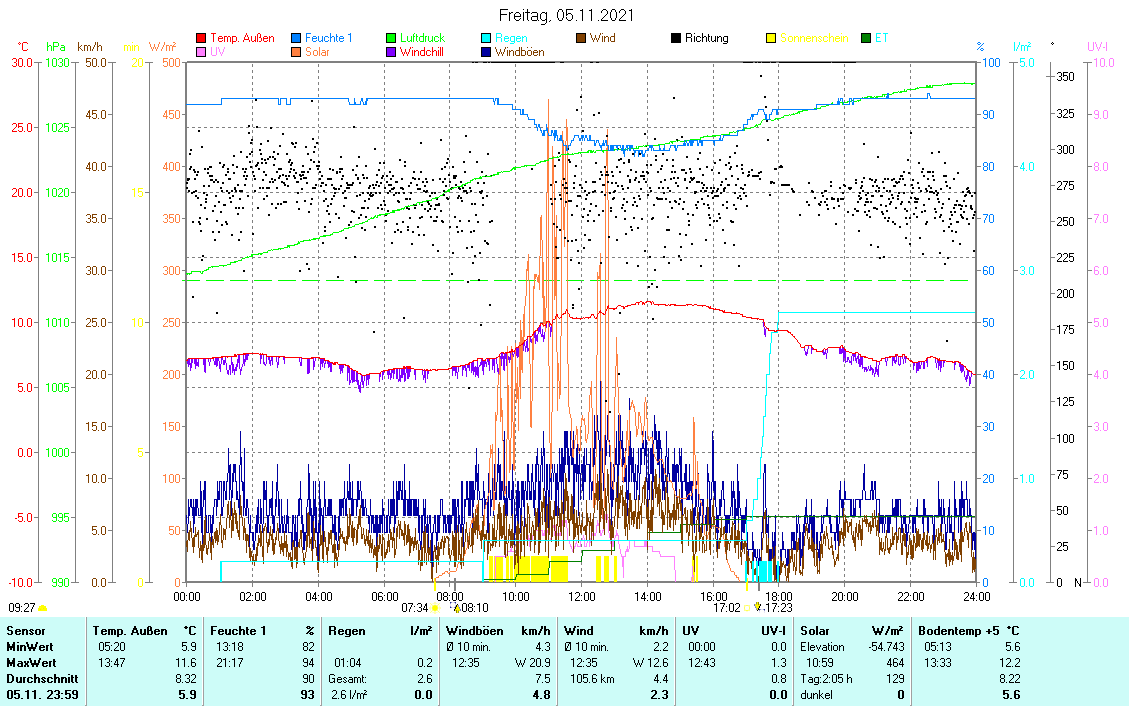
Task: Click the black Richtung legend square
Action: [x=676, y=38]
